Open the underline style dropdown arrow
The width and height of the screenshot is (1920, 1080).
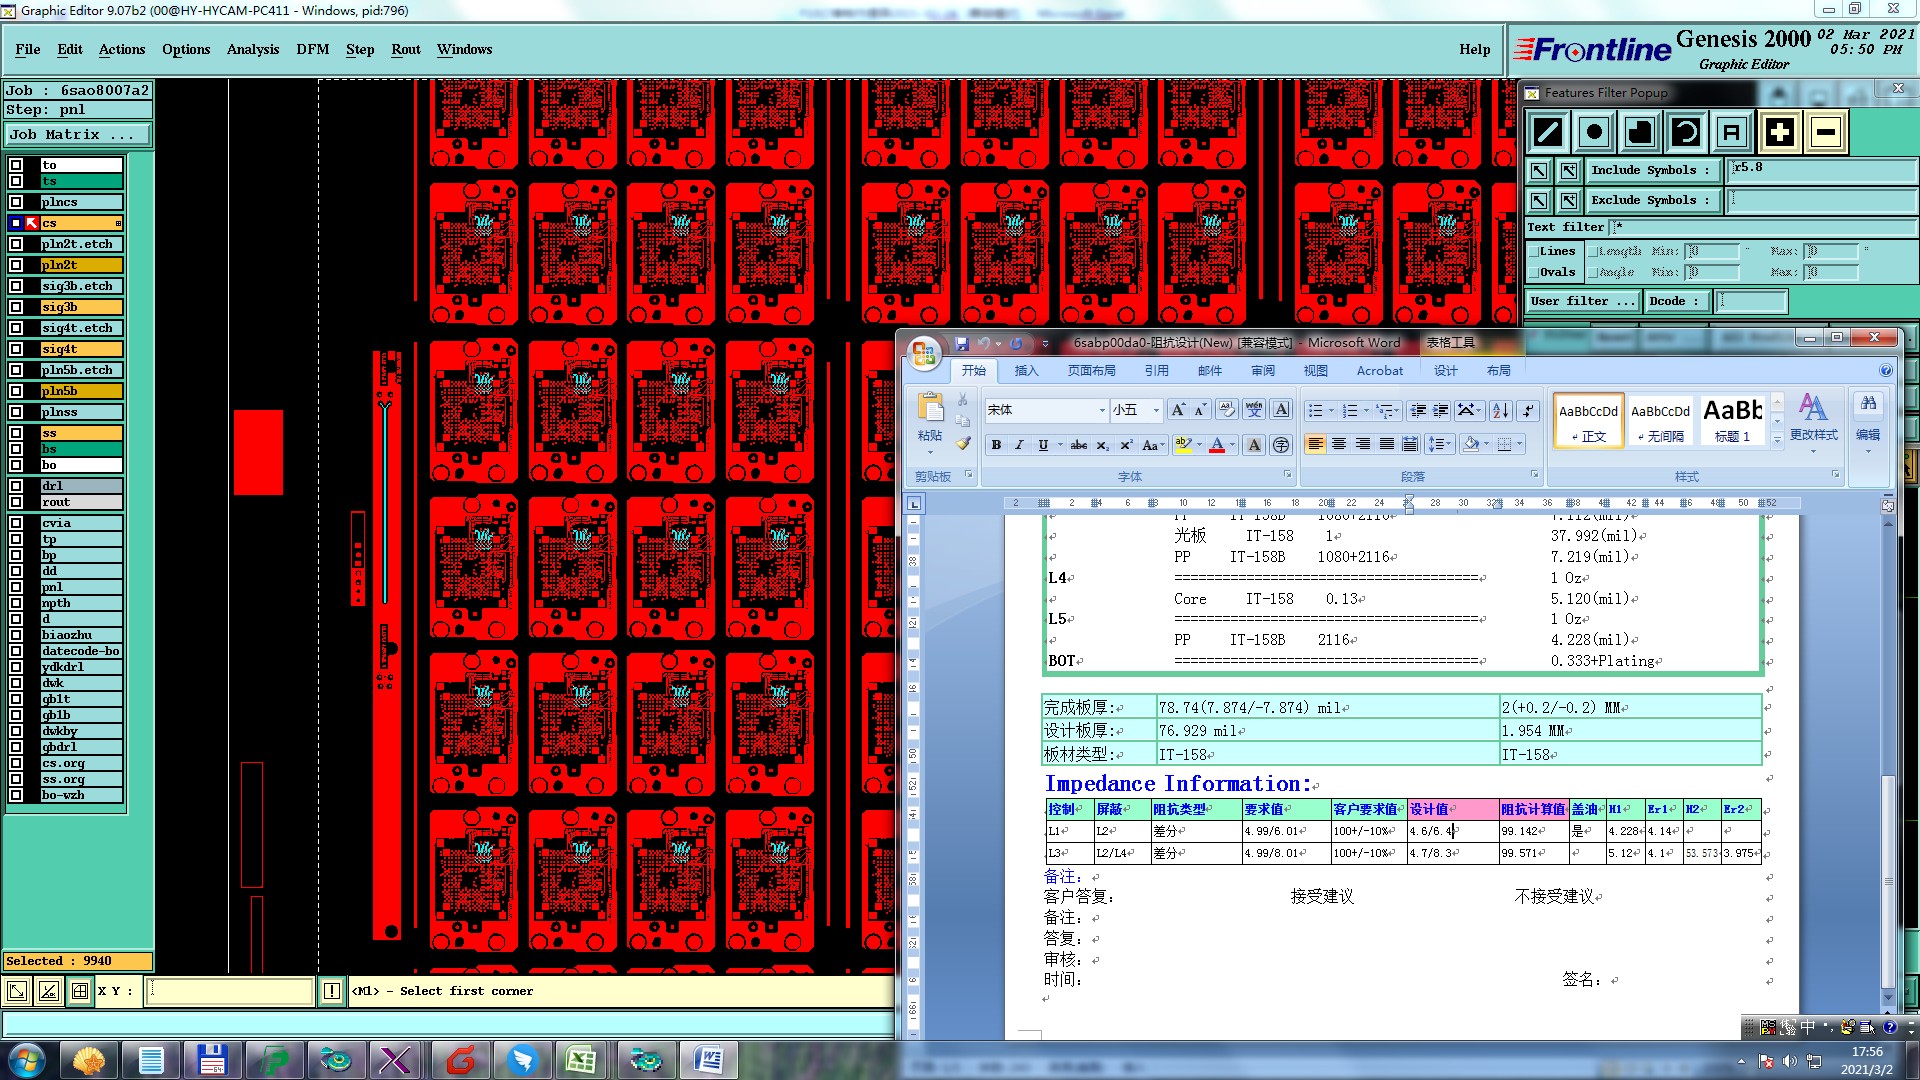pyautogui.click(x=1060, y=445)
